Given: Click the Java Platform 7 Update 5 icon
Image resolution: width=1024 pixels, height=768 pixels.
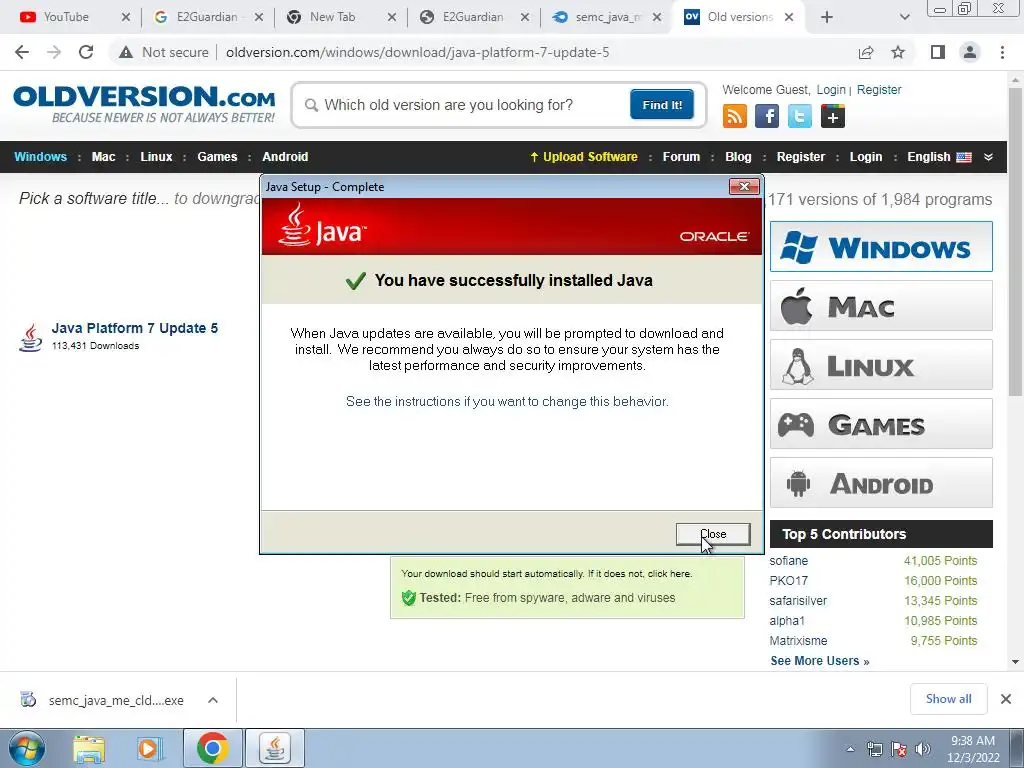Looking at the screenshot, I should point(30,338).
